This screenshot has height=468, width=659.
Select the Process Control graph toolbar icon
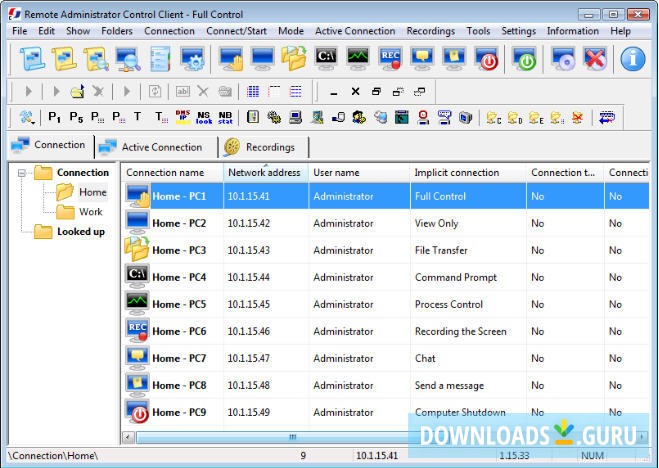(x=358, y=58)
